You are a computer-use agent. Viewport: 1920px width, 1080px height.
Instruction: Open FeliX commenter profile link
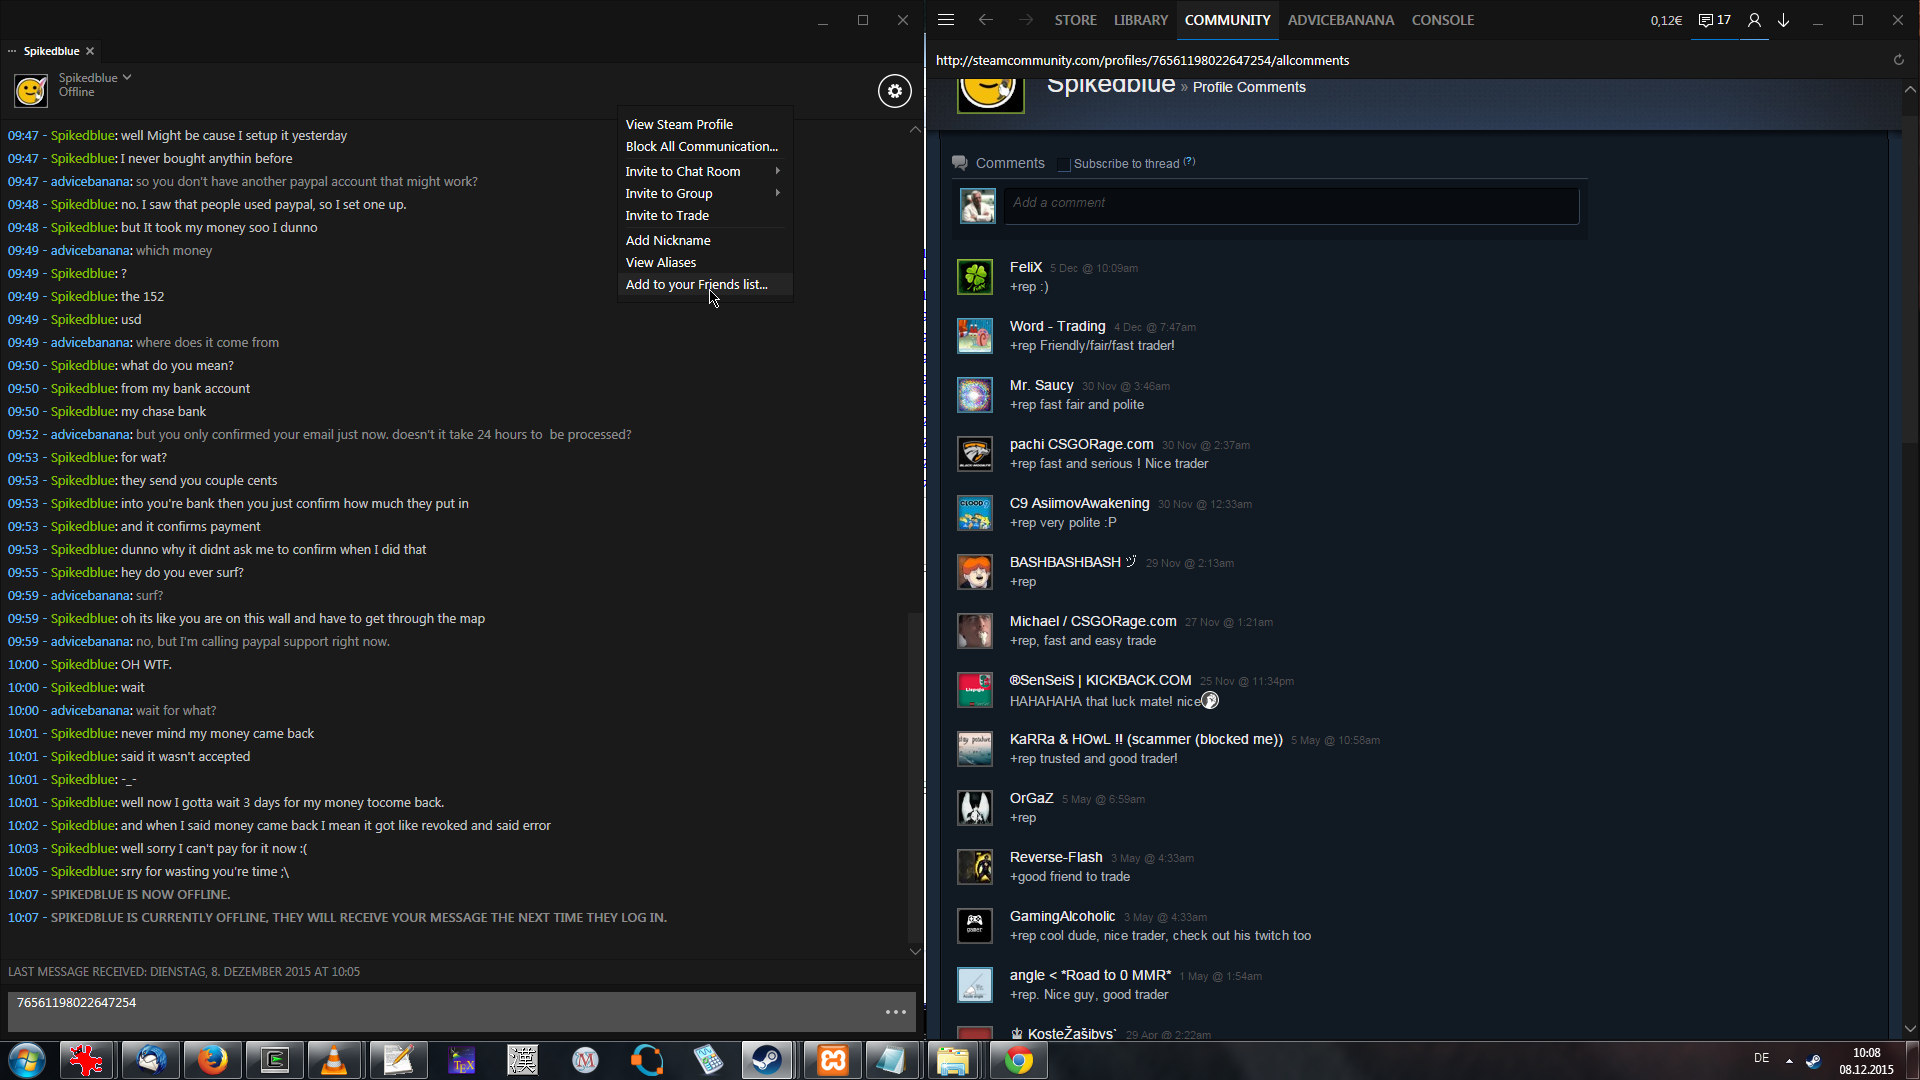tap(1026, 267)
